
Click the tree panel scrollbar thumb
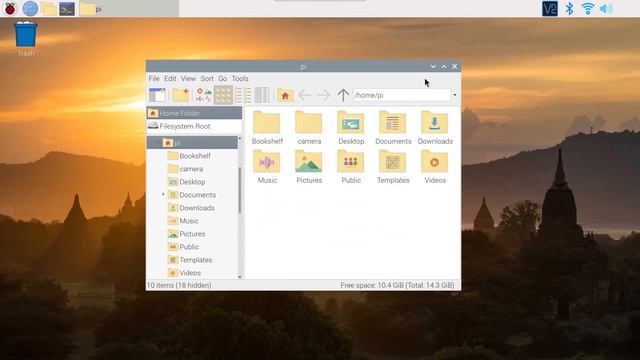tap(240, 190)
